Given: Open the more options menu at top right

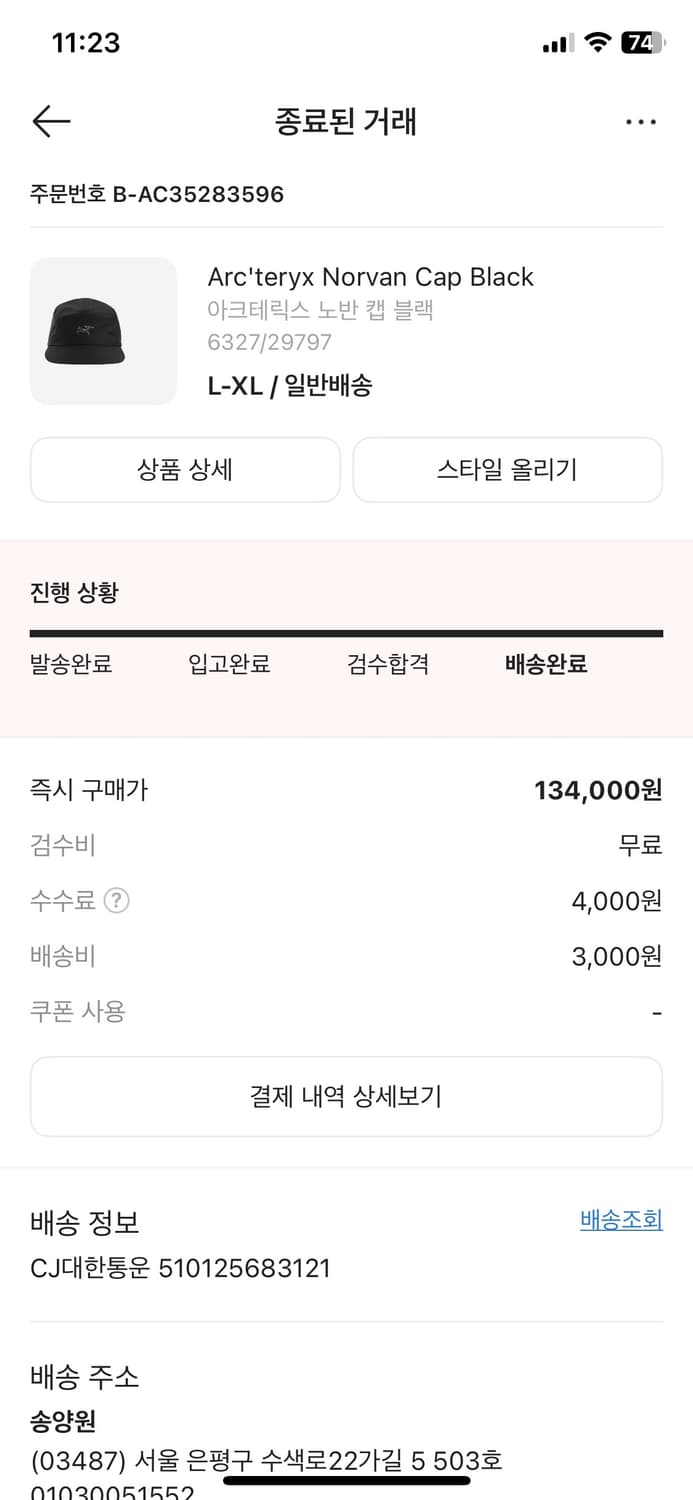Looking at the screenshot, I should [640, 121].
